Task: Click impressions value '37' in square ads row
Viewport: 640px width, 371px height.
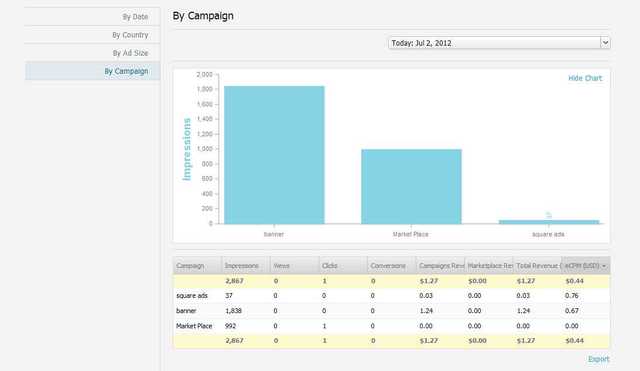Action: point(229,295)
